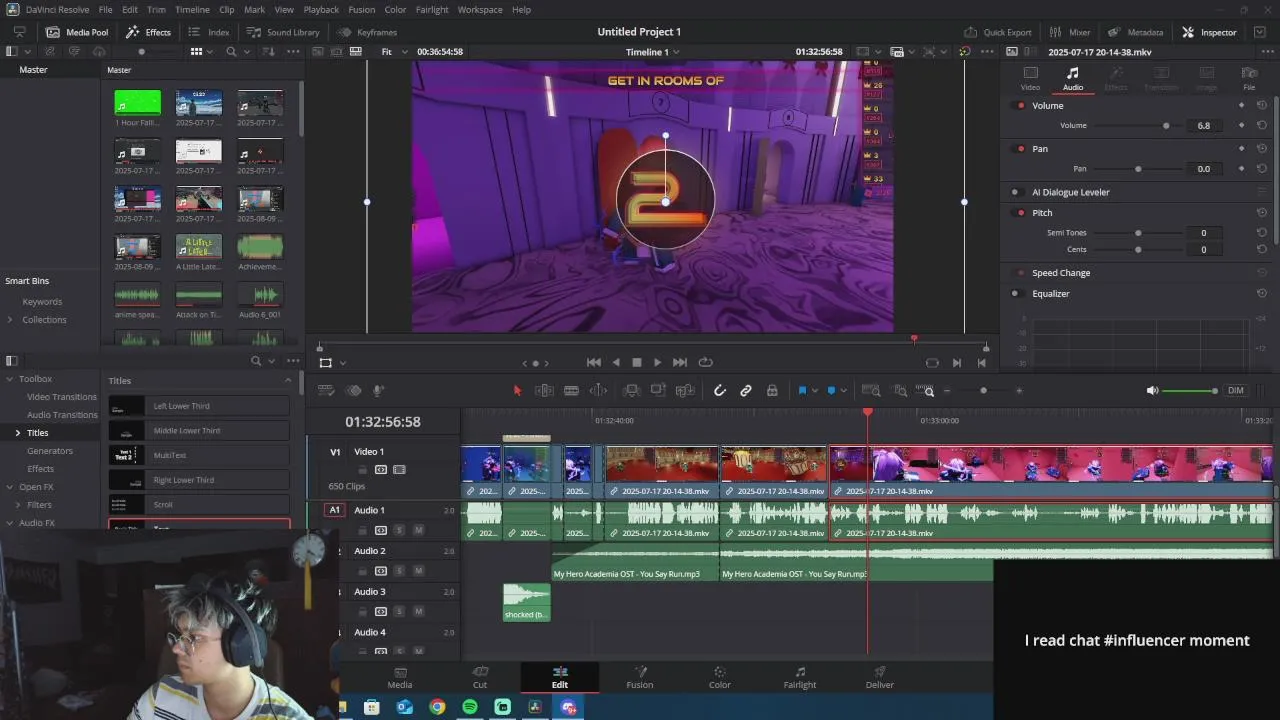Toggle the Media Pool panel button
Viewport: 1280px width, 720px height.
click(x=77, y=32)
